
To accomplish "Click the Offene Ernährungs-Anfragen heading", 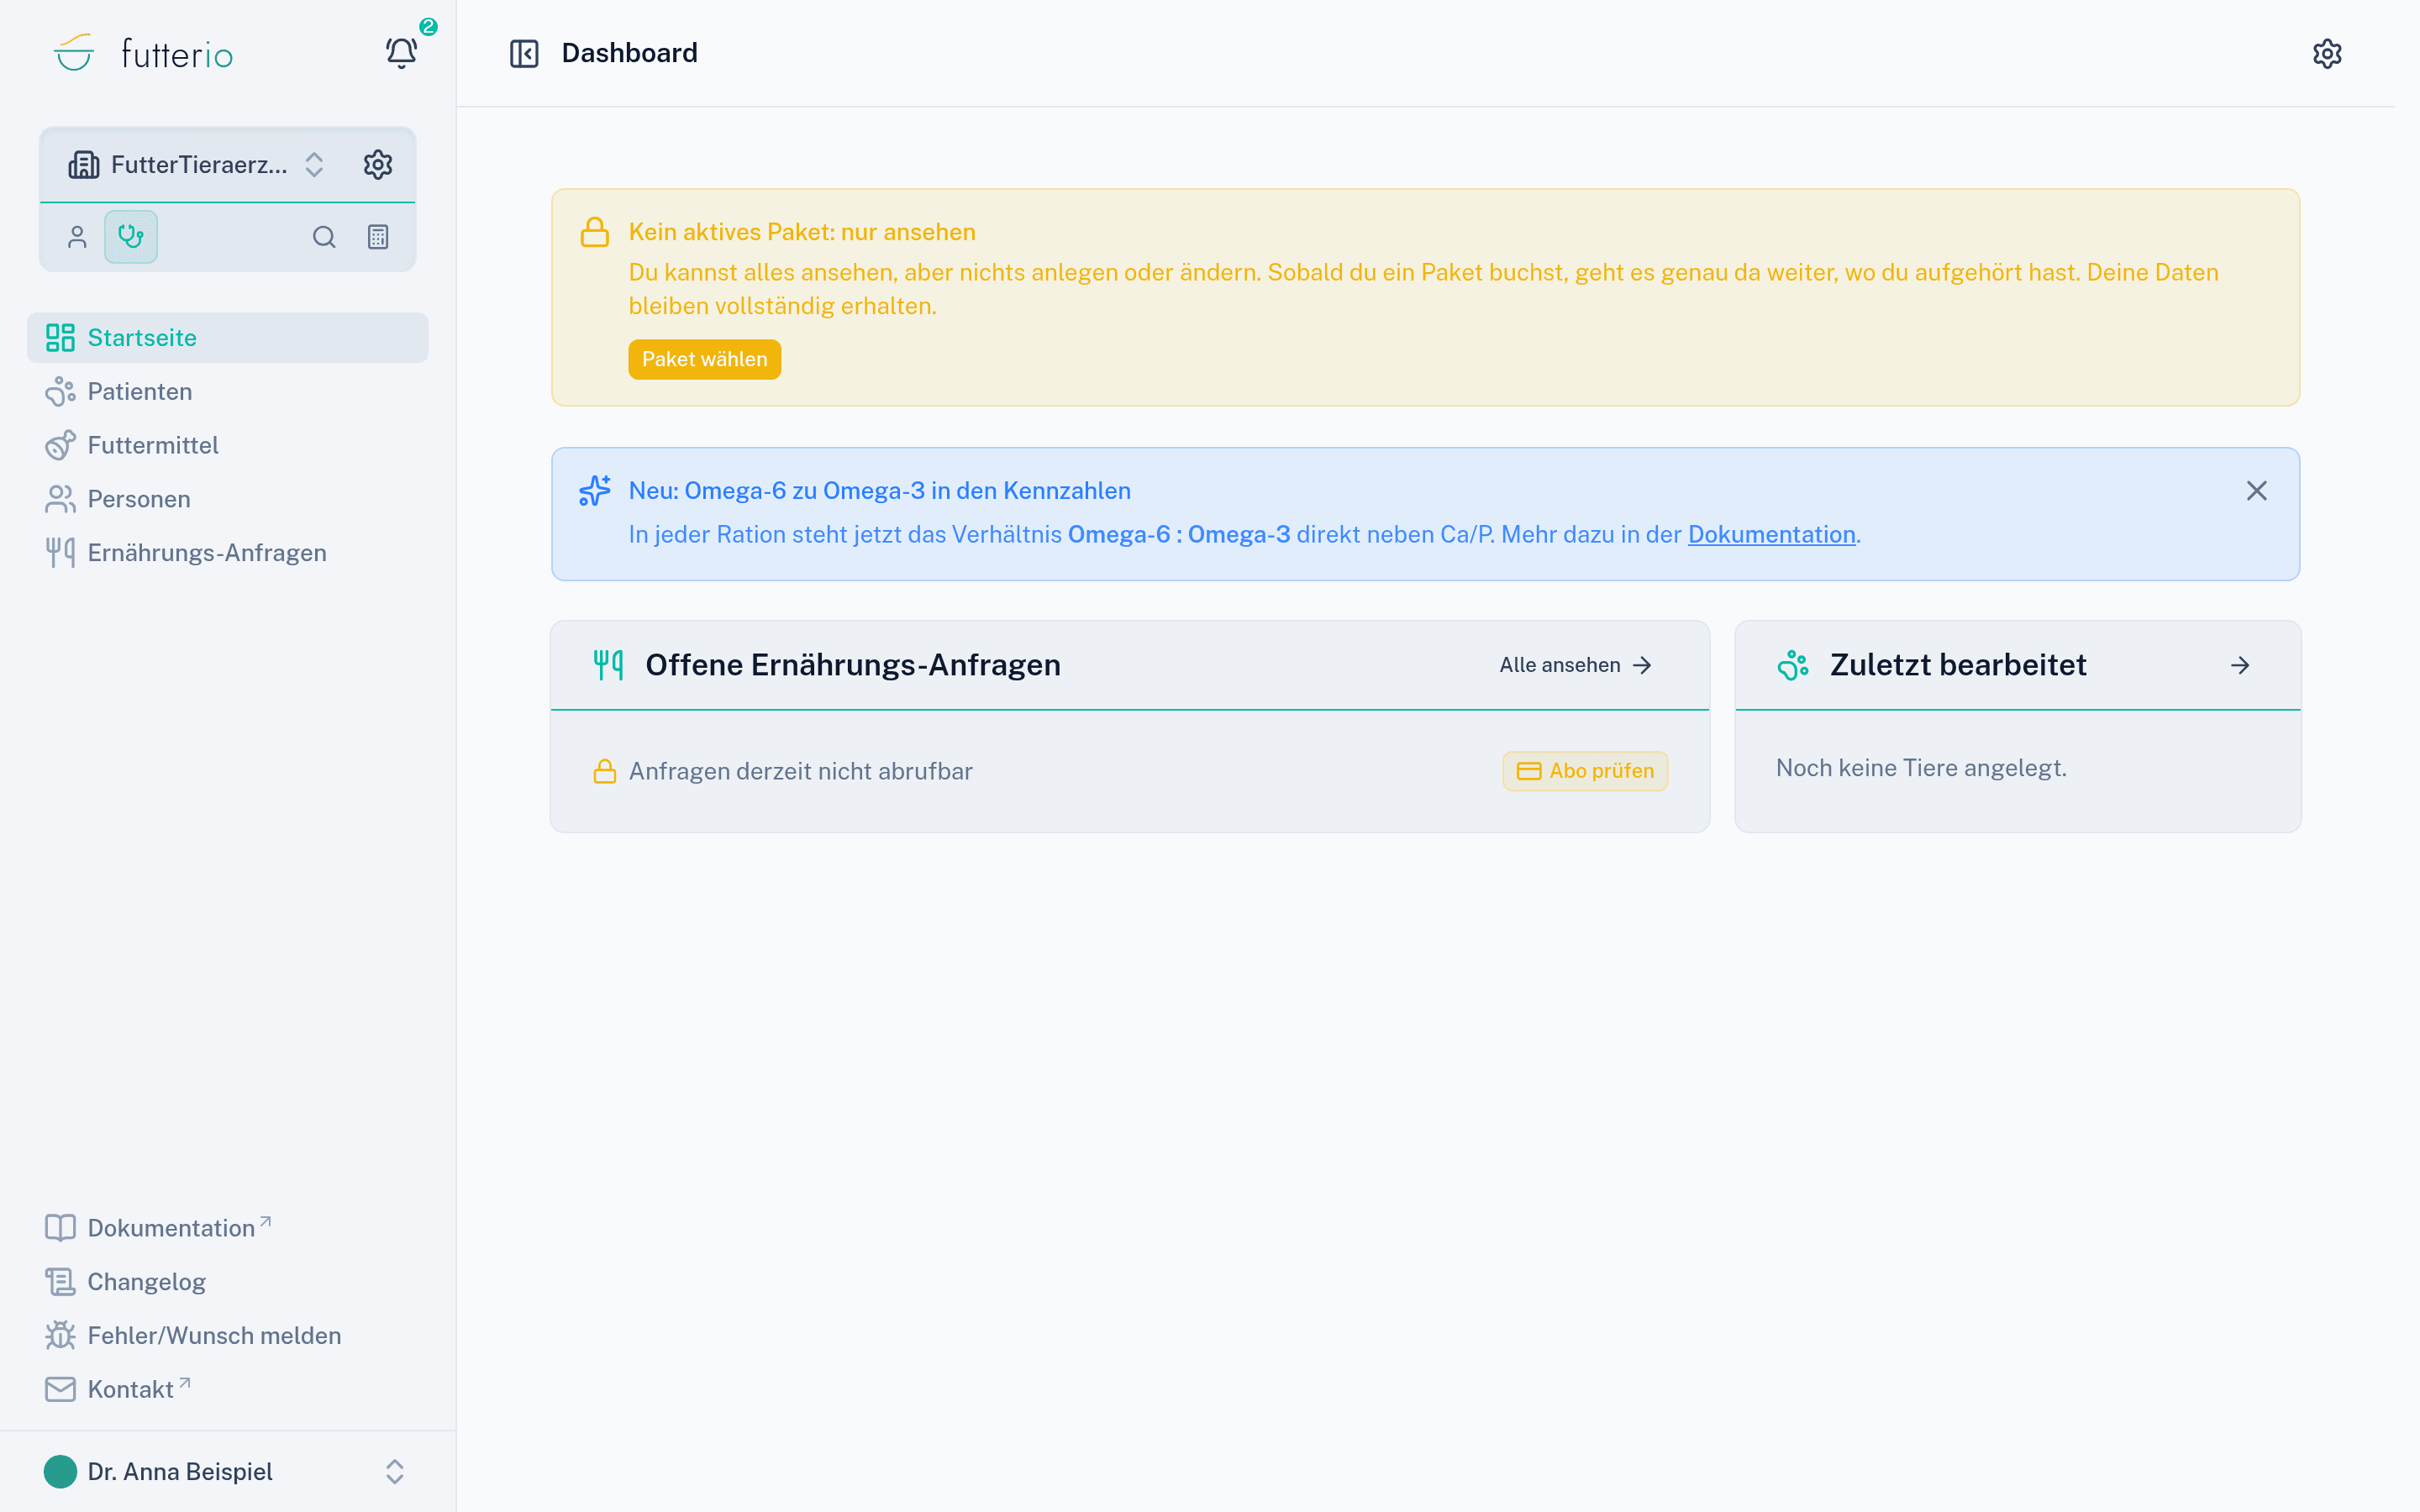I will 853,665.
